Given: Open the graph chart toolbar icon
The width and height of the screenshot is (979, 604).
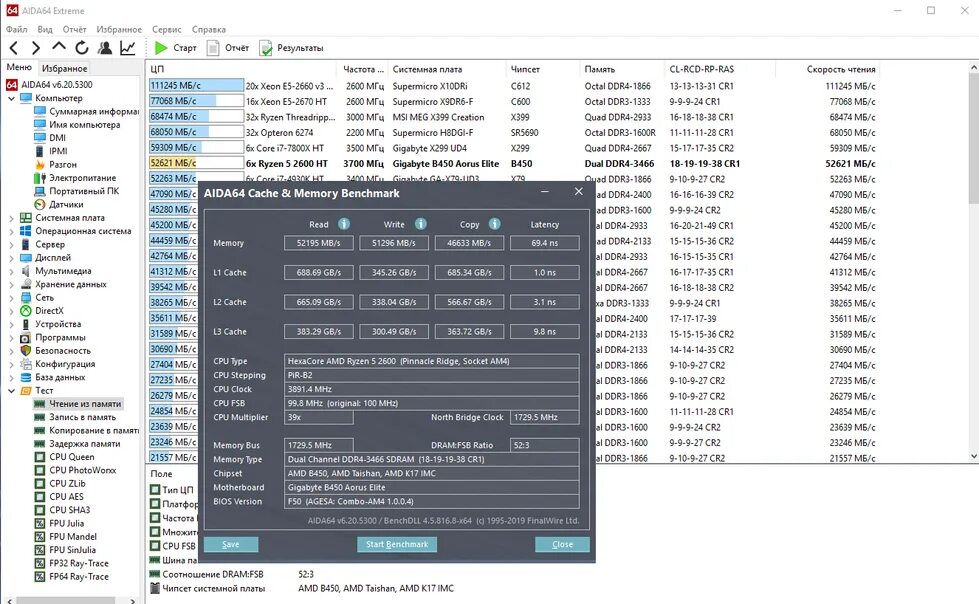Looking at the screenshot, I should (x=128, y=47).
